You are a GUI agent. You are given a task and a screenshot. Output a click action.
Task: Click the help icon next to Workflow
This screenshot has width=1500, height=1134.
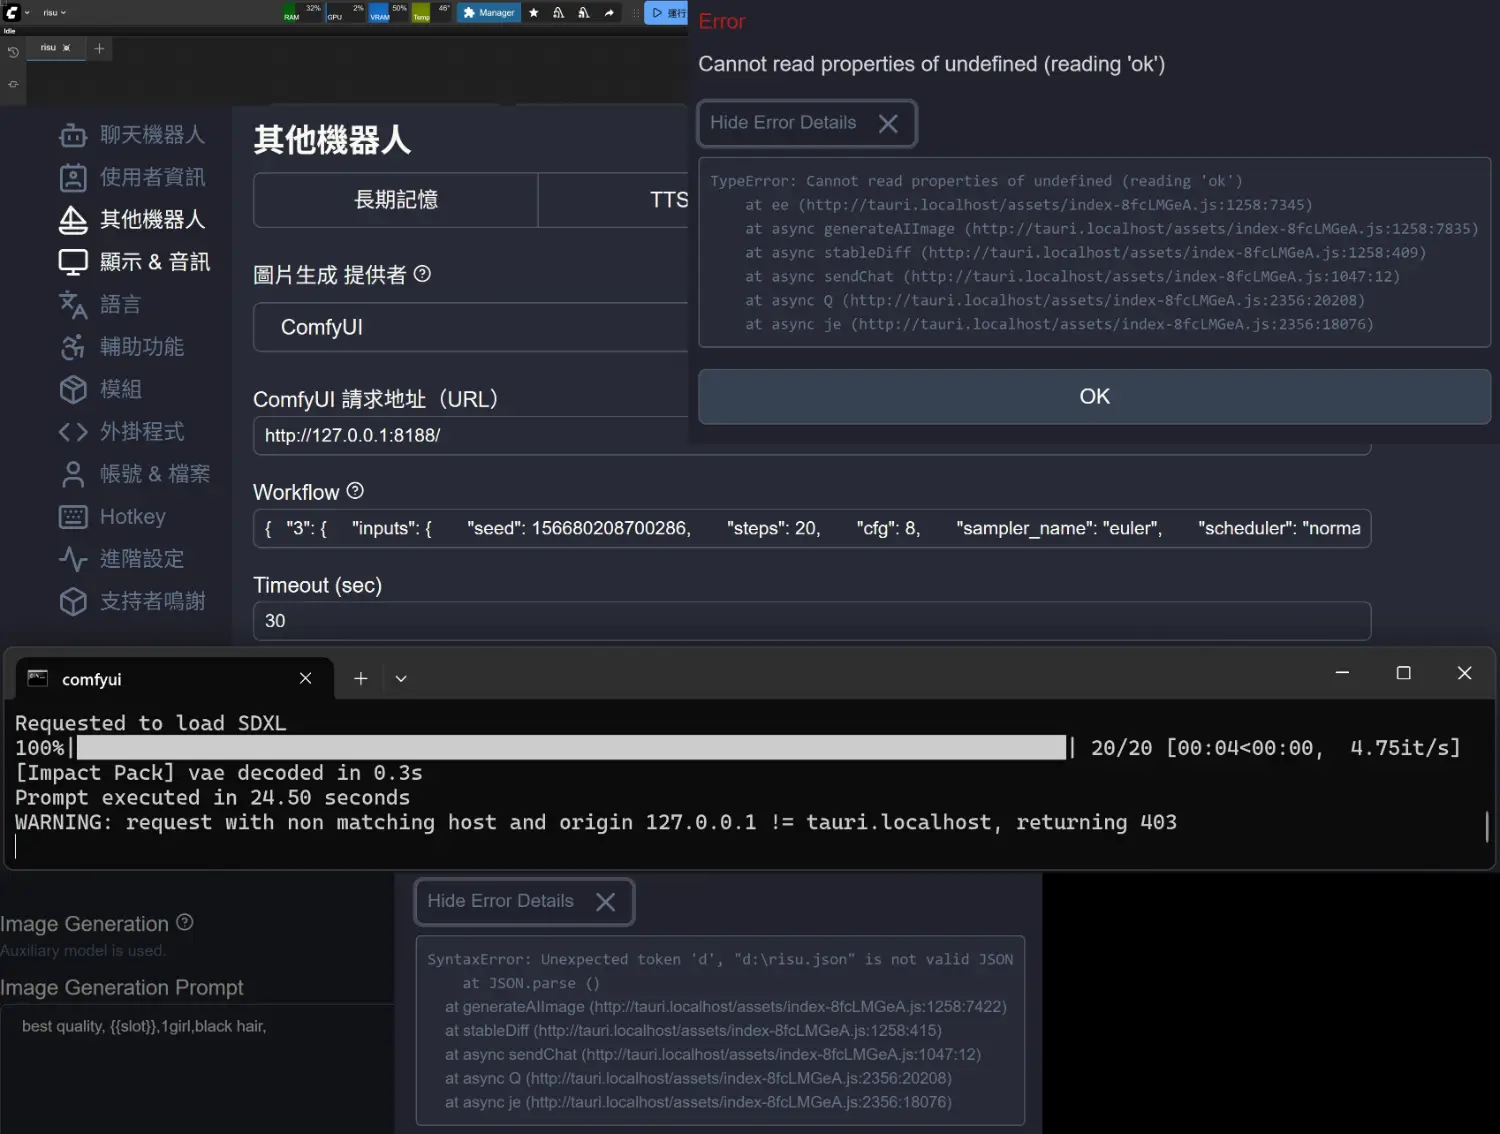tap(355, 491)
